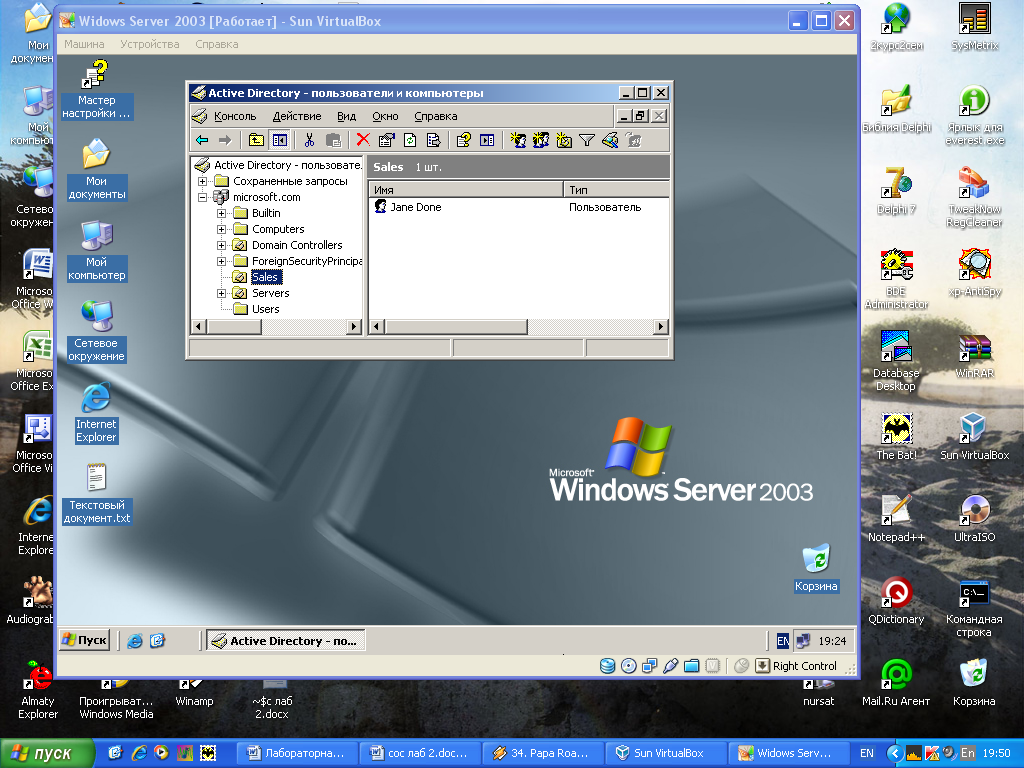The height and width of the screenshot is (768, 1024).
Task: Click the VirtualBox network status icon
Action: [649, 665]
